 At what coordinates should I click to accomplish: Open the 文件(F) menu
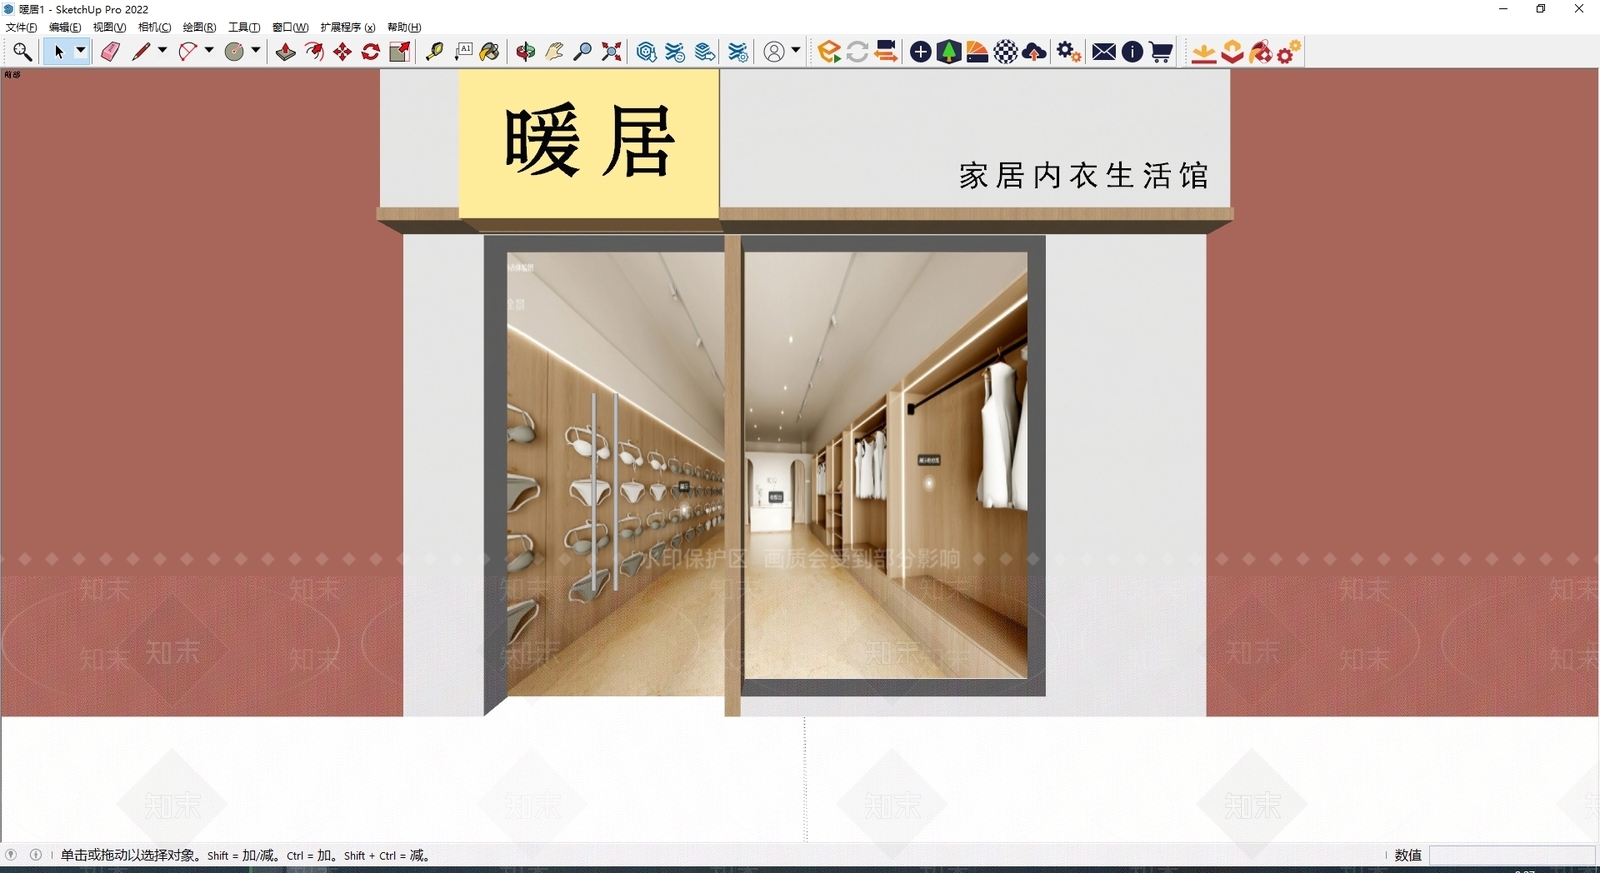[x=21, y=27]
